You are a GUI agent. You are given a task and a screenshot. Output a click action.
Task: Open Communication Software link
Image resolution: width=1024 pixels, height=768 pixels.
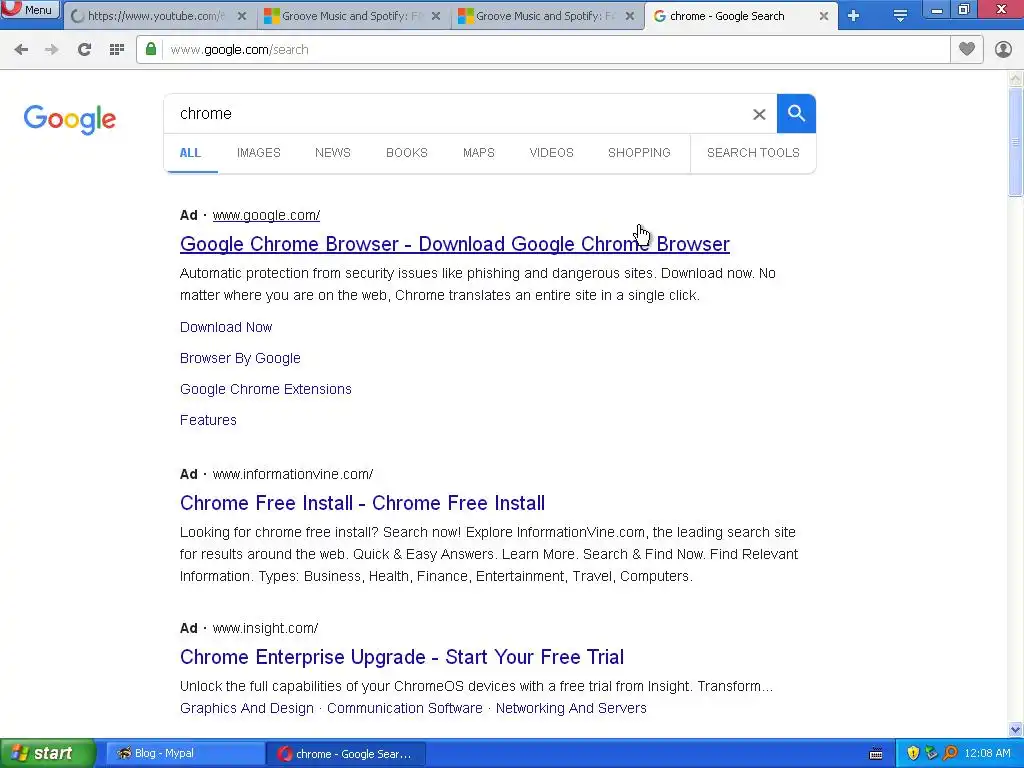pyautogui.click(x=404, y=709)
